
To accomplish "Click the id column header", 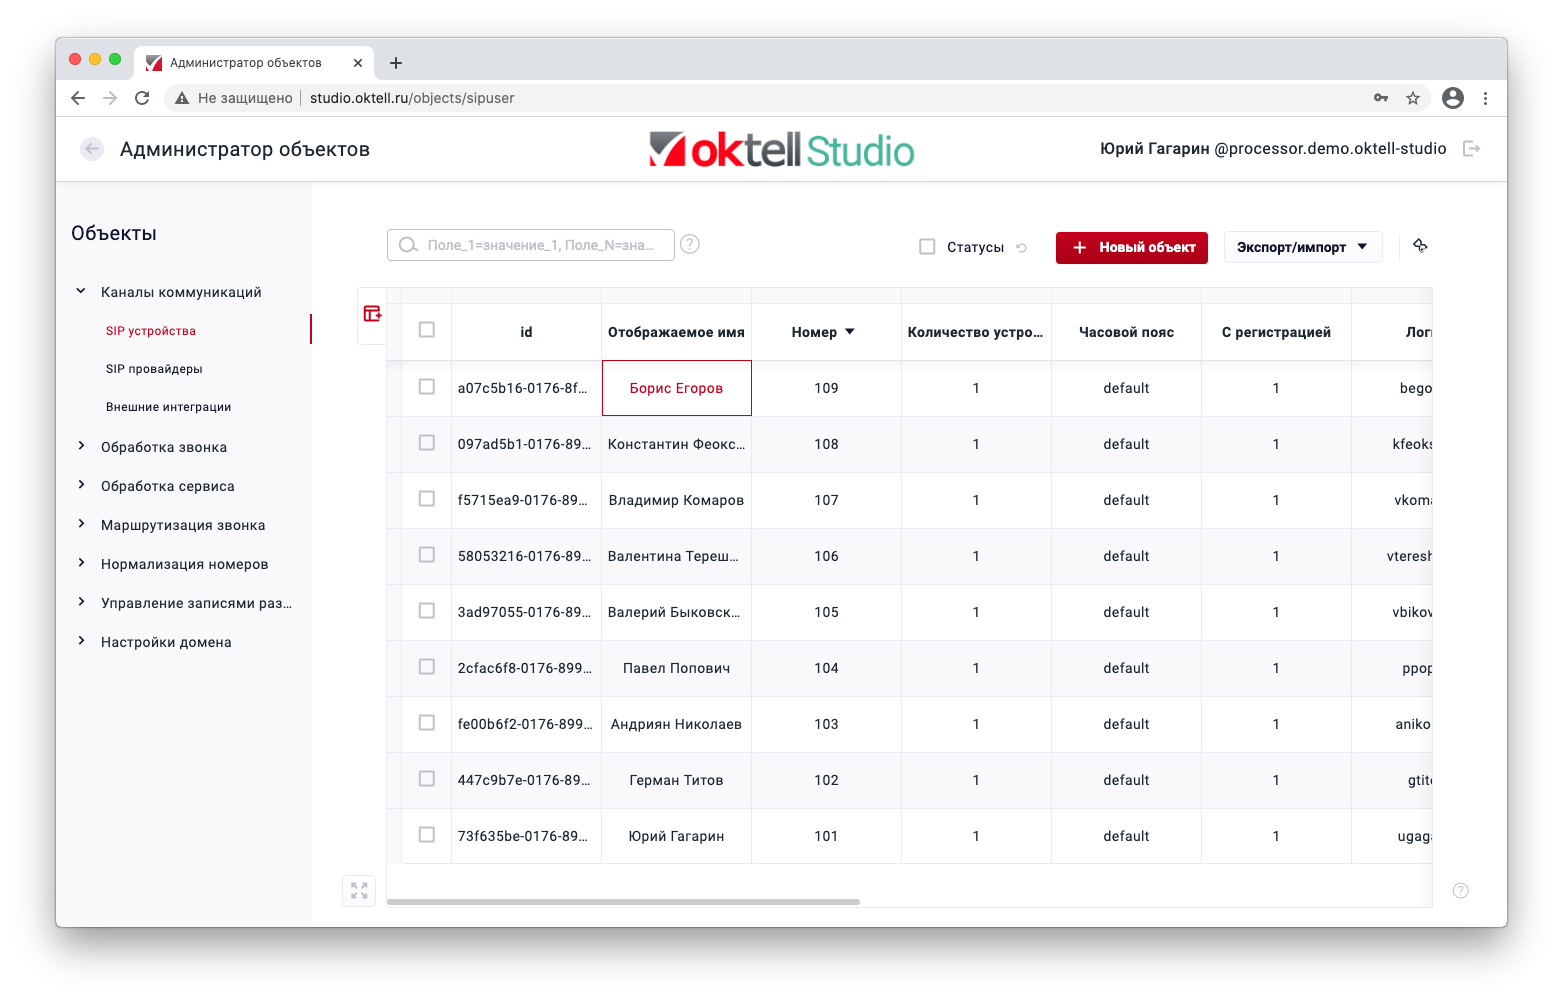I will pos(526,332).
